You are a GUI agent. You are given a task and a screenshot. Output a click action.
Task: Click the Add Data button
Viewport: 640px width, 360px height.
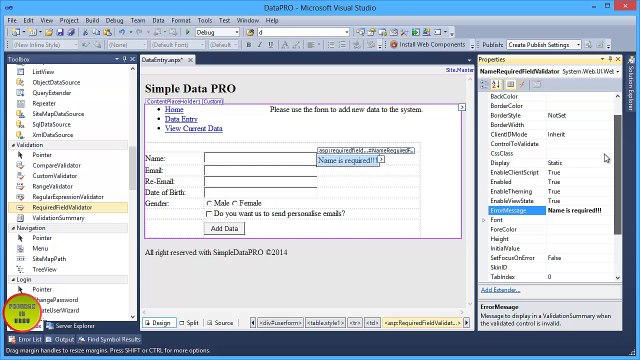pos(224,229)
